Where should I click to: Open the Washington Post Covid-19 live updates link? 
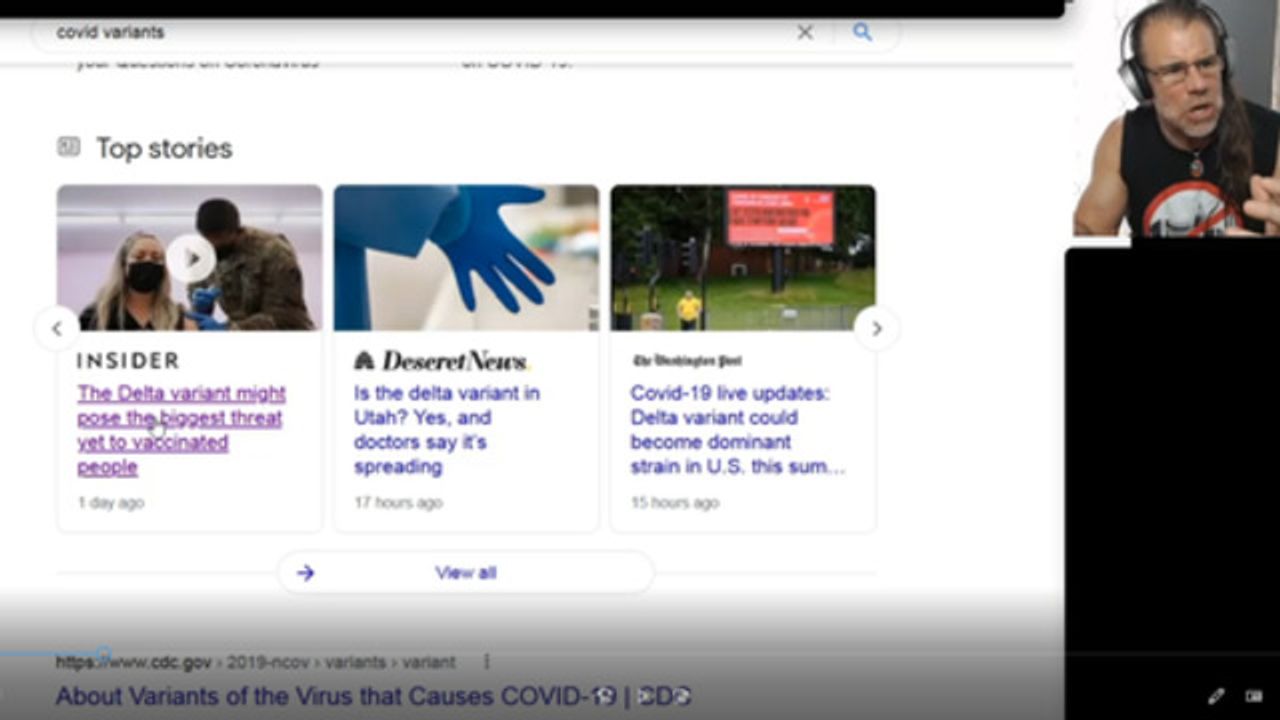737,430
